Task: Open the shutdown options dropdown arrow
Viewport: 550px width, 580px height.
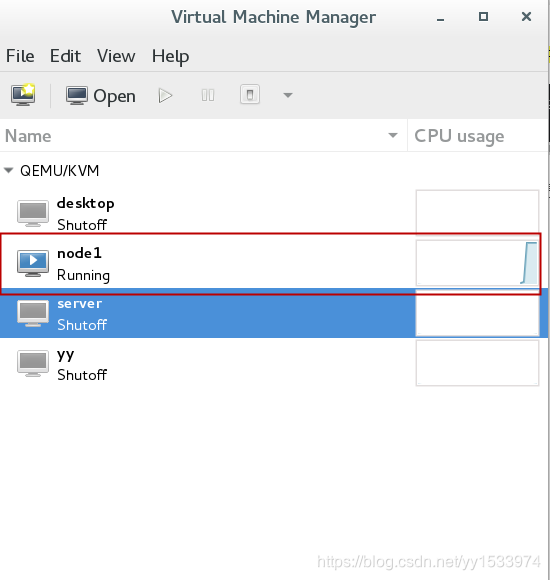Action: coord(288,95)
